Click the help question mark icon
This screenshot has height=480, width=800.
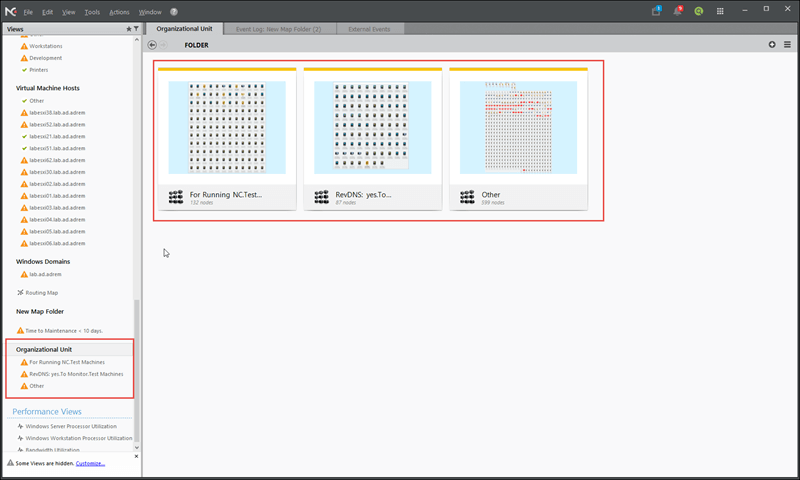pos(174,12)
